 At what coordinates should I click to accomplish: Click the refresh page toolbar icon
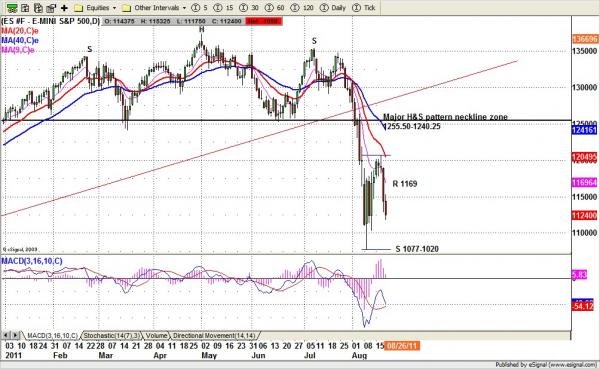(38, 7)
